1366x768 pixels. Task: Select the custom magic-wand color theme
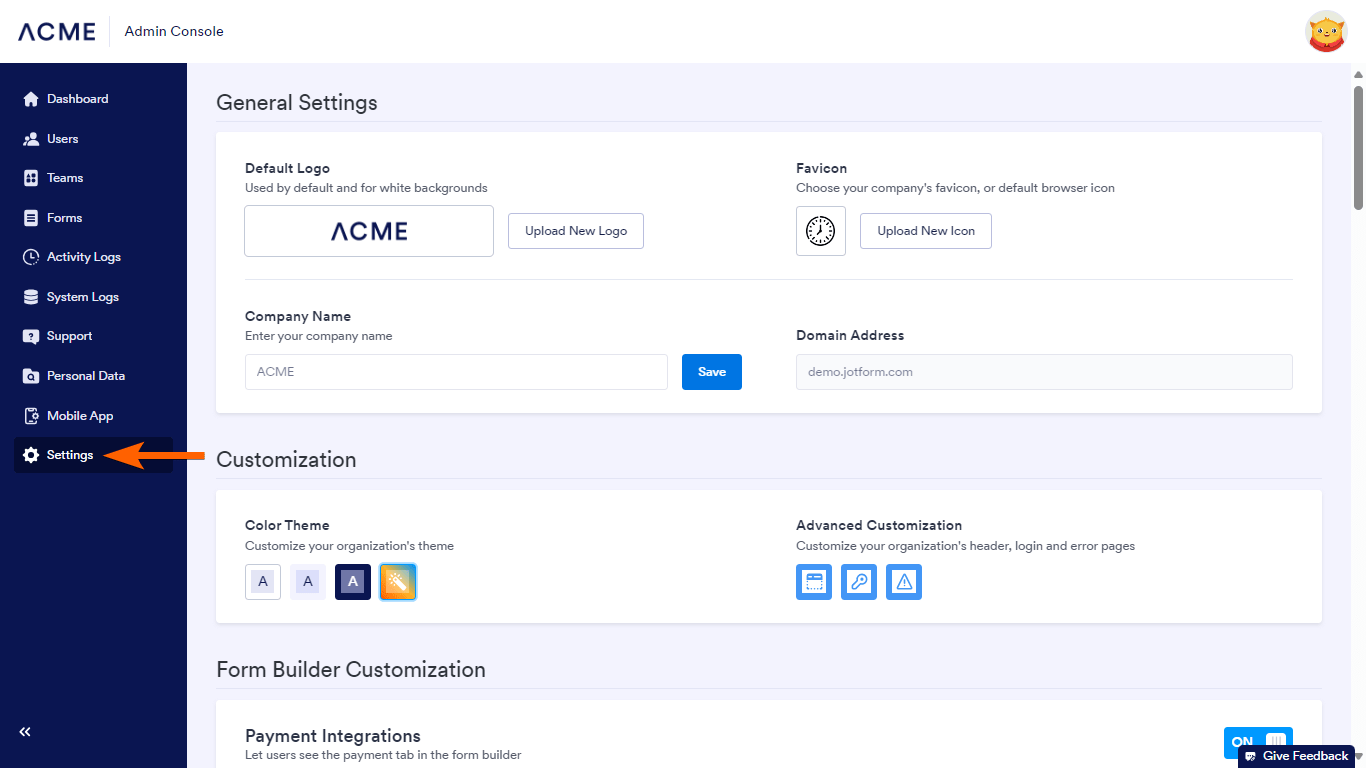coord(398,582)
